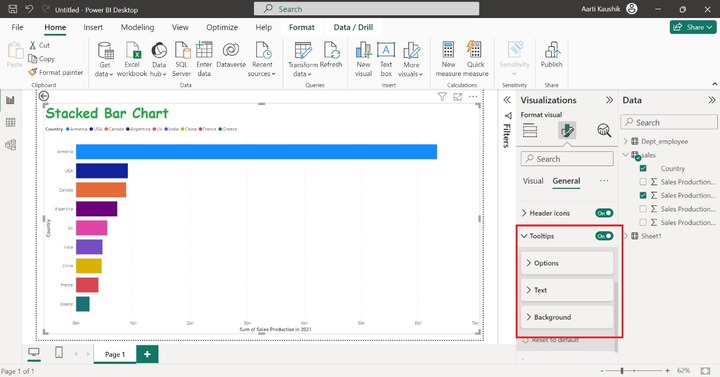Collapse the sales table
The width and height of the screenshot is (720, 377).
[625, 155]
